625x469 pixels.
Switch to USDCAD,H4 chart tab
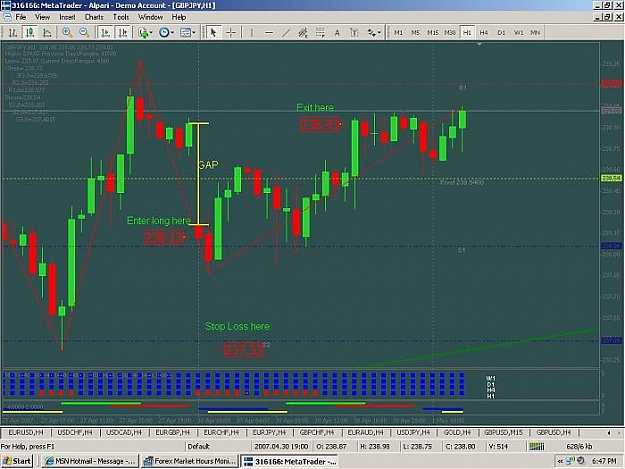[x=124, y=432]
